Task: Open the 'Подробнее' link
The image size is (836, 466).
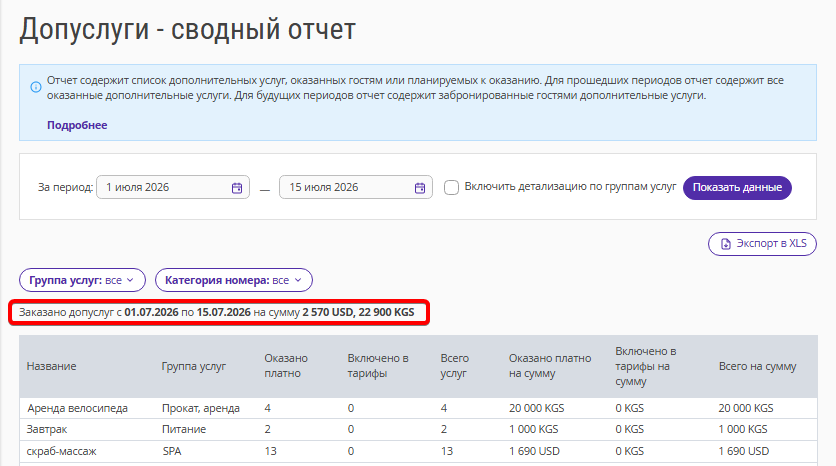Action: pyautogui.click(x=77, y=125)
